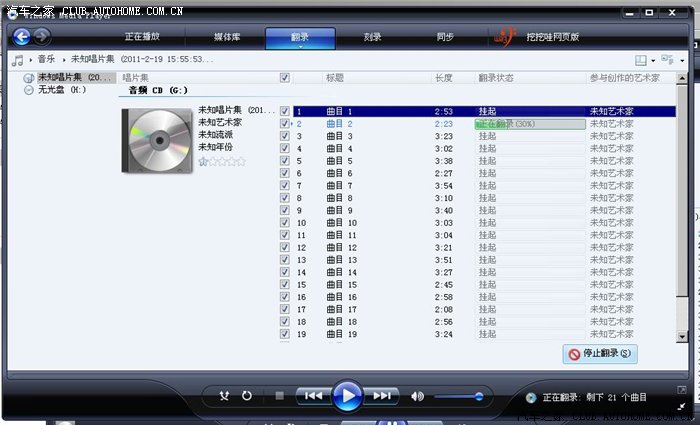700x425 pixels.
Task: Stop playback with the square button
Action: (x=280, y=396)
